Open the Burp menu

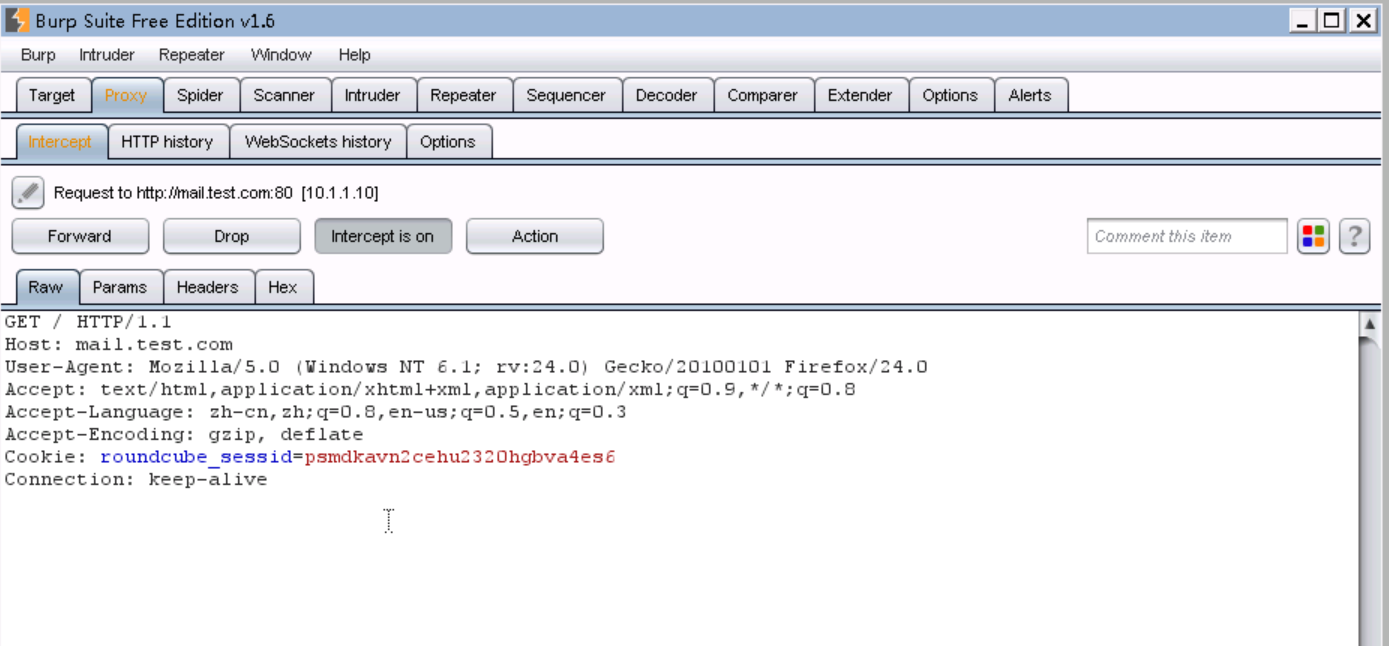[x=38, y=55]
